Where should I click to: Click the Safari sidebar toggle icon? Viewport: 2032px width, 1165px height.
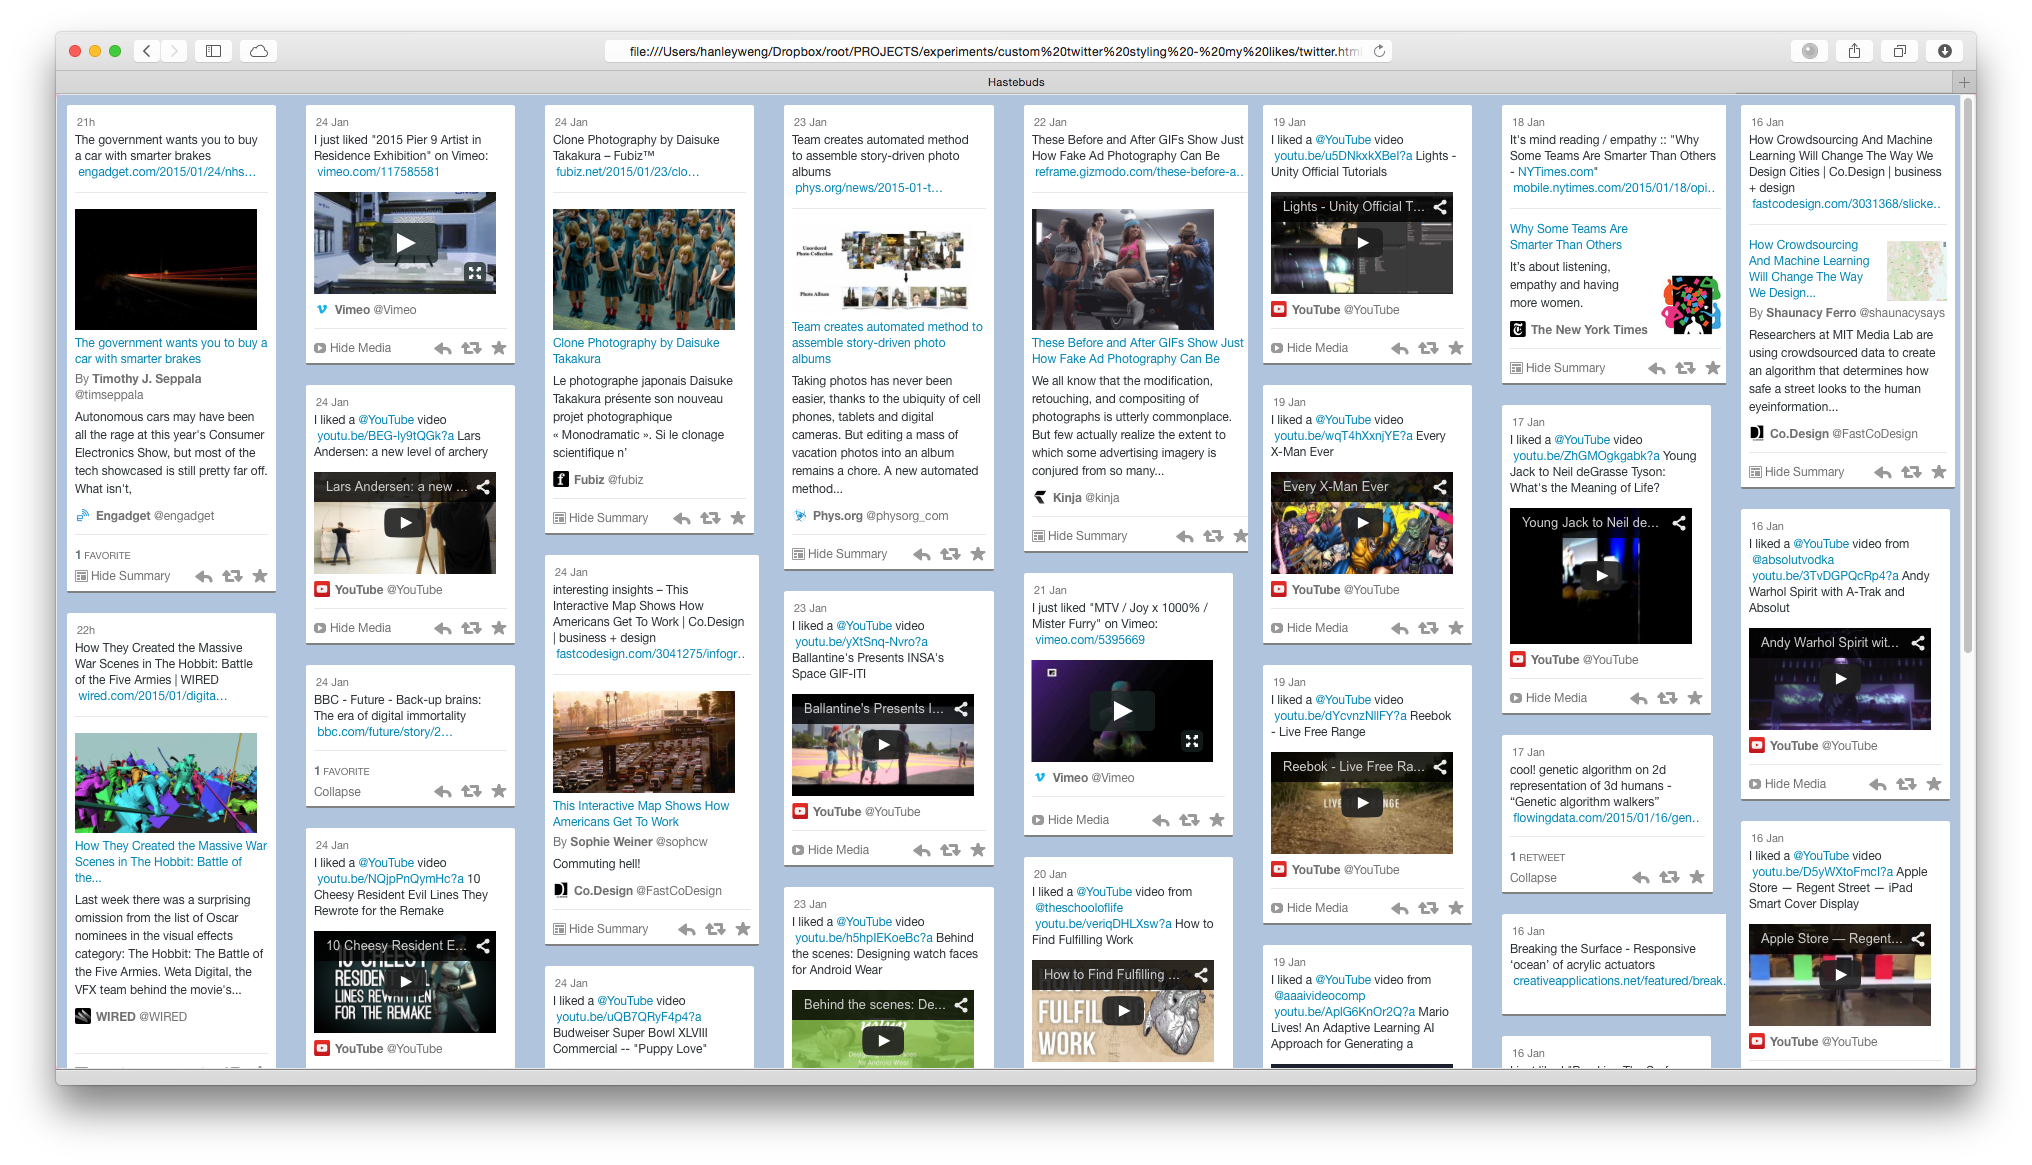tap(213, 51)
